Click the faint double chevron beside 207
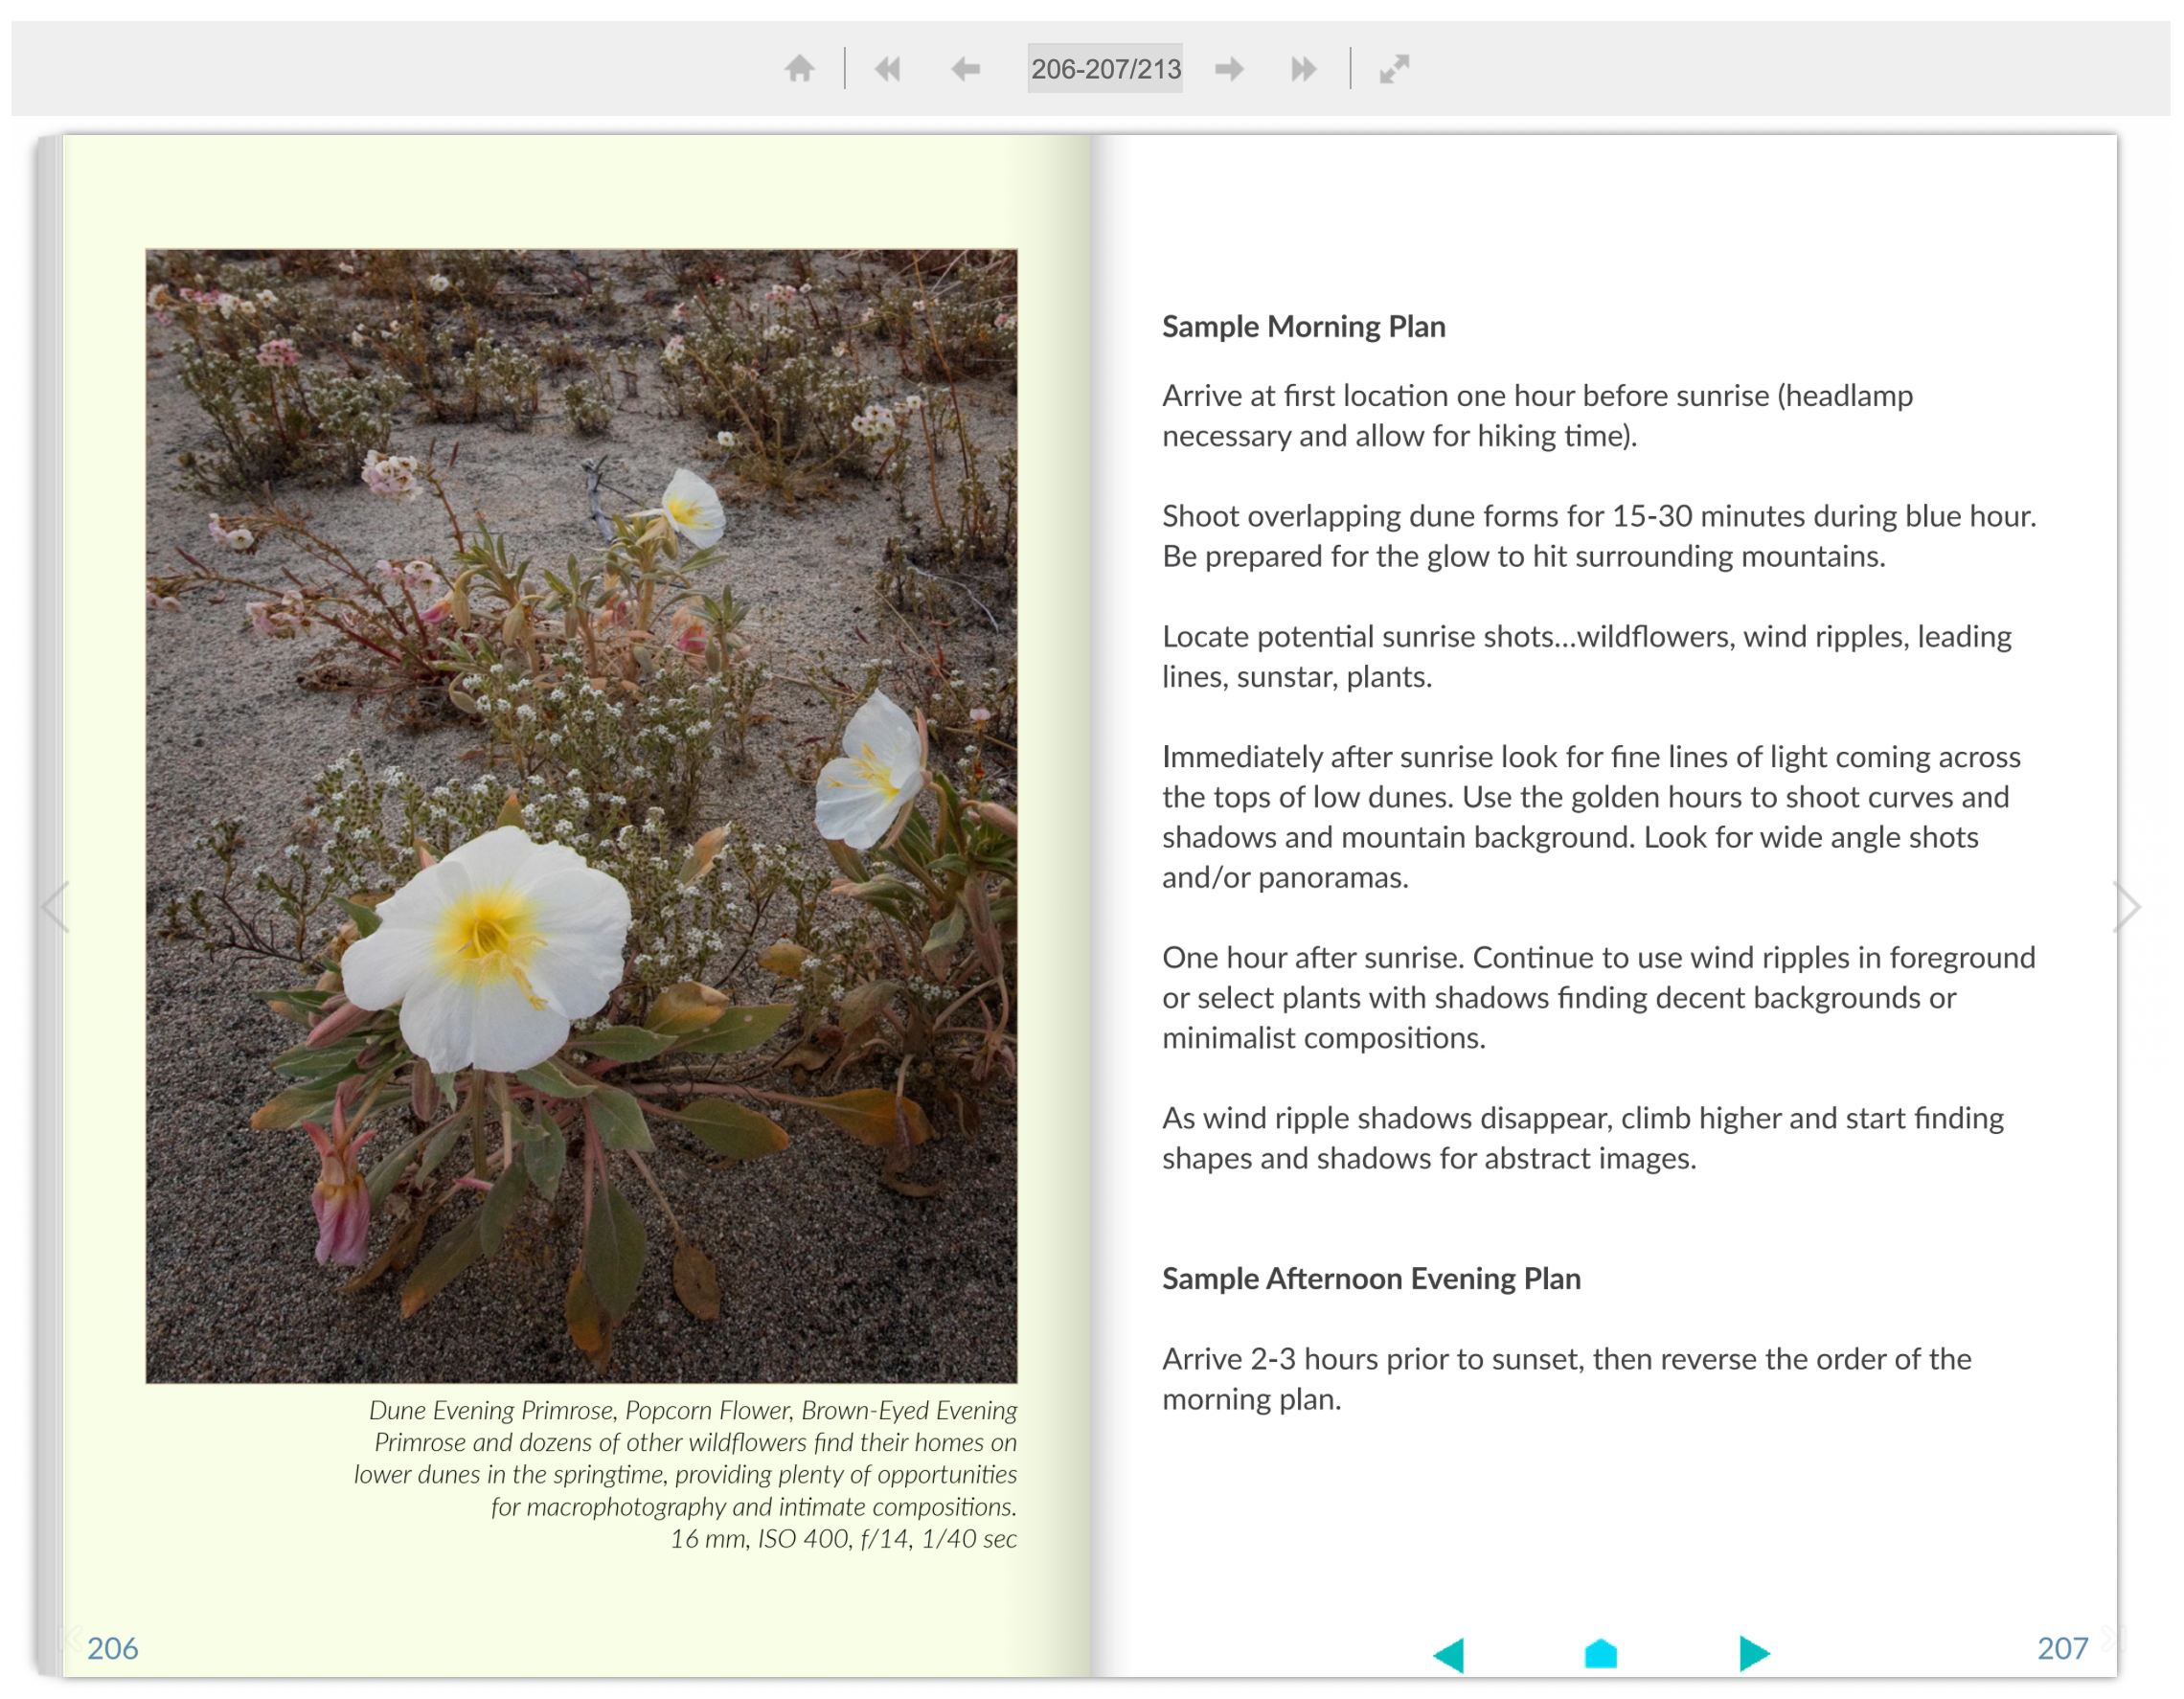The image size is (2184, 1699). [x=2110, y=1637]
